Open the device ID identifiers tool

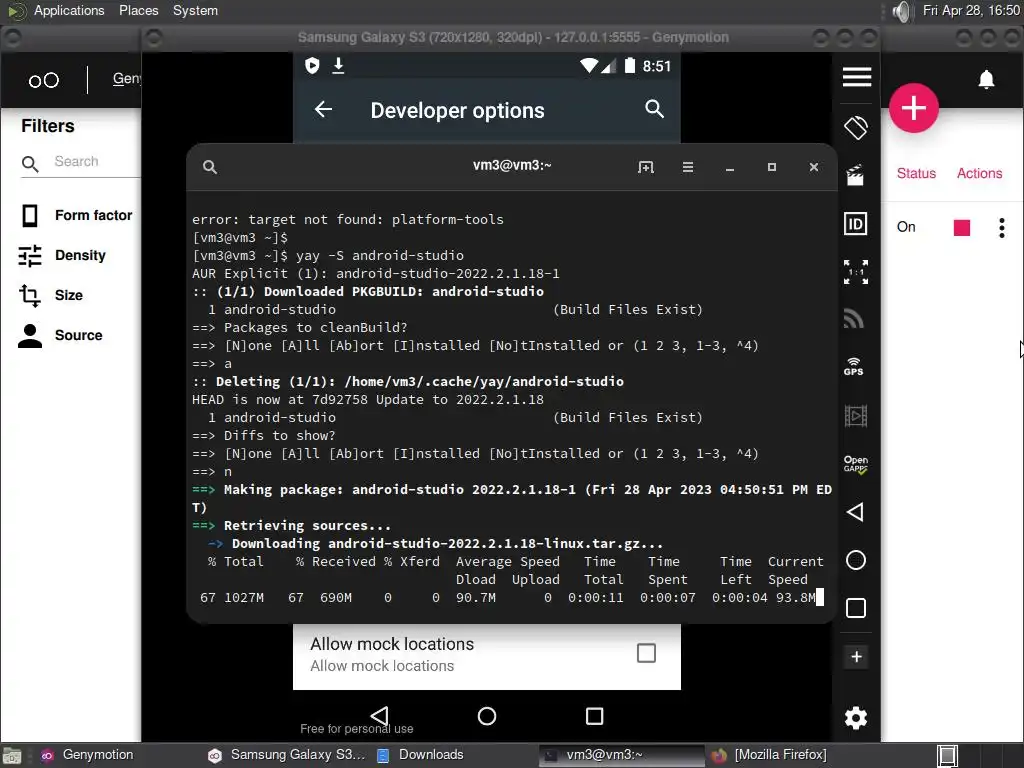pyautogui.click(x=856, y=224)
